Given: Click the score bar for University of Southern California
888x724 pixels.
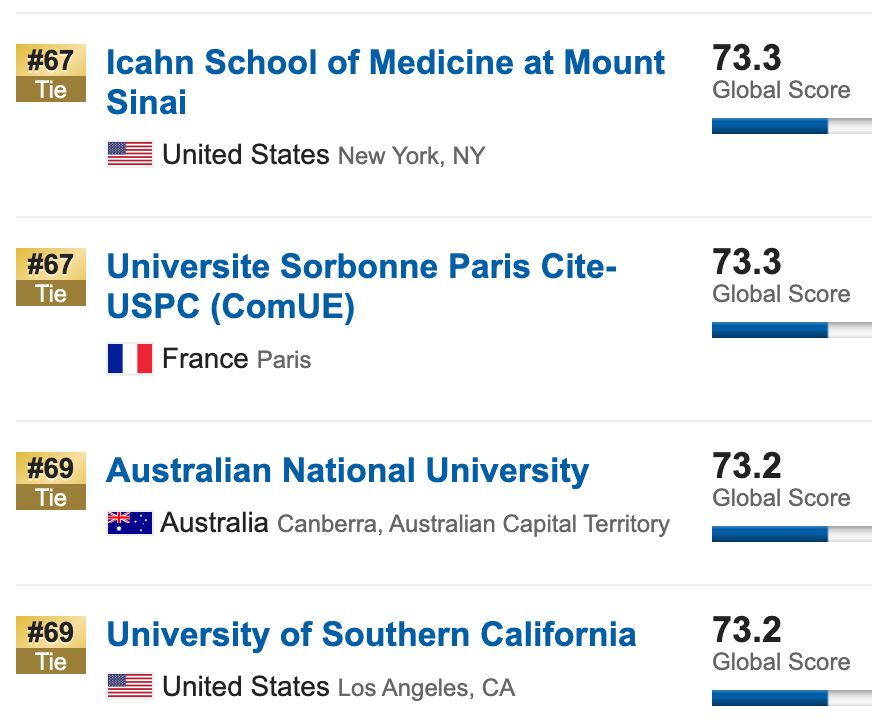Looking at the screenshot, I should tap(791, 698).
